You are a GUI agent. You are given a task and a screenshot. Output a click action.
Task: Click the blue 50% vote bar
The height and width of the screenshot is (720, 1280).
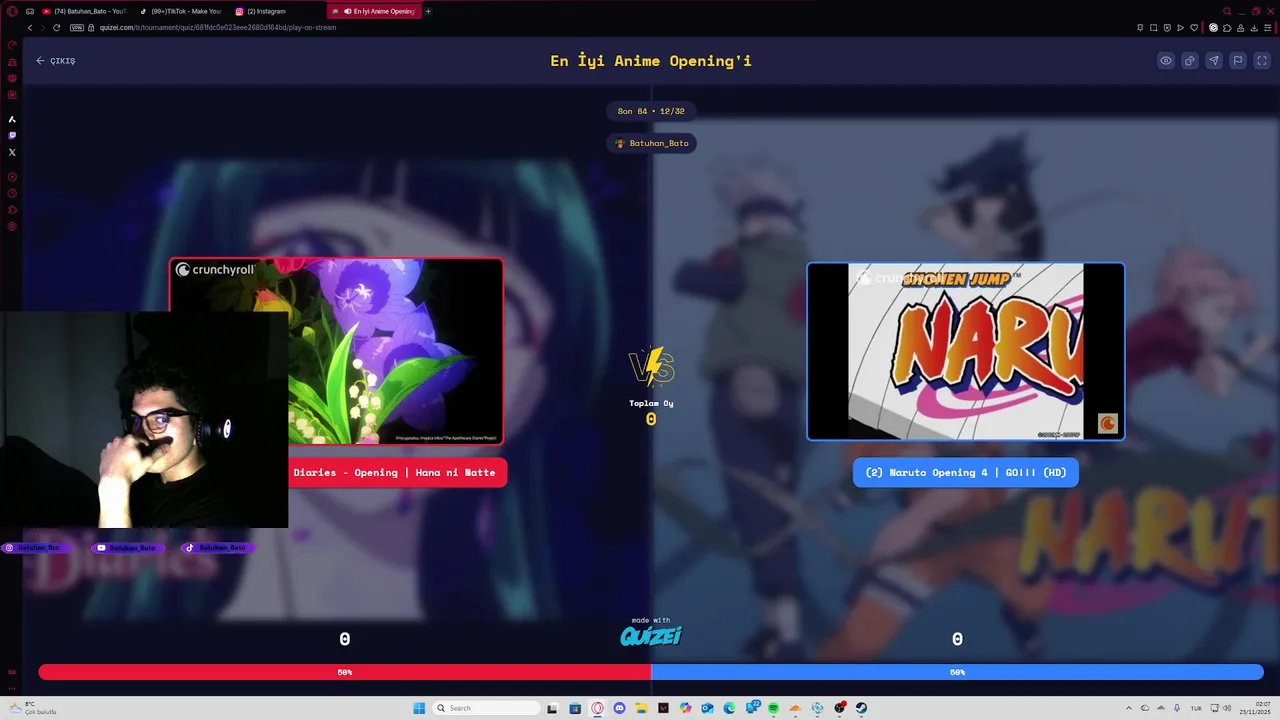[x=957, y=672]
